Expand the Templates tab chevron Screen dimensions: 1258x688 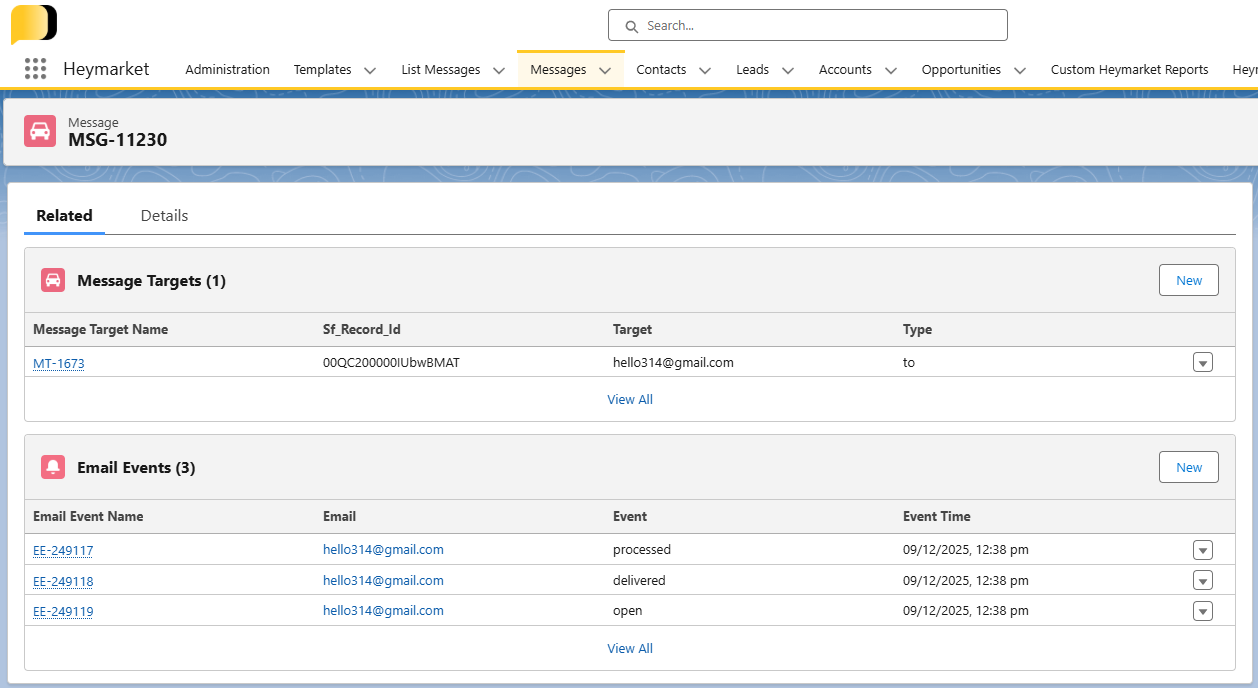pos(370,70)
